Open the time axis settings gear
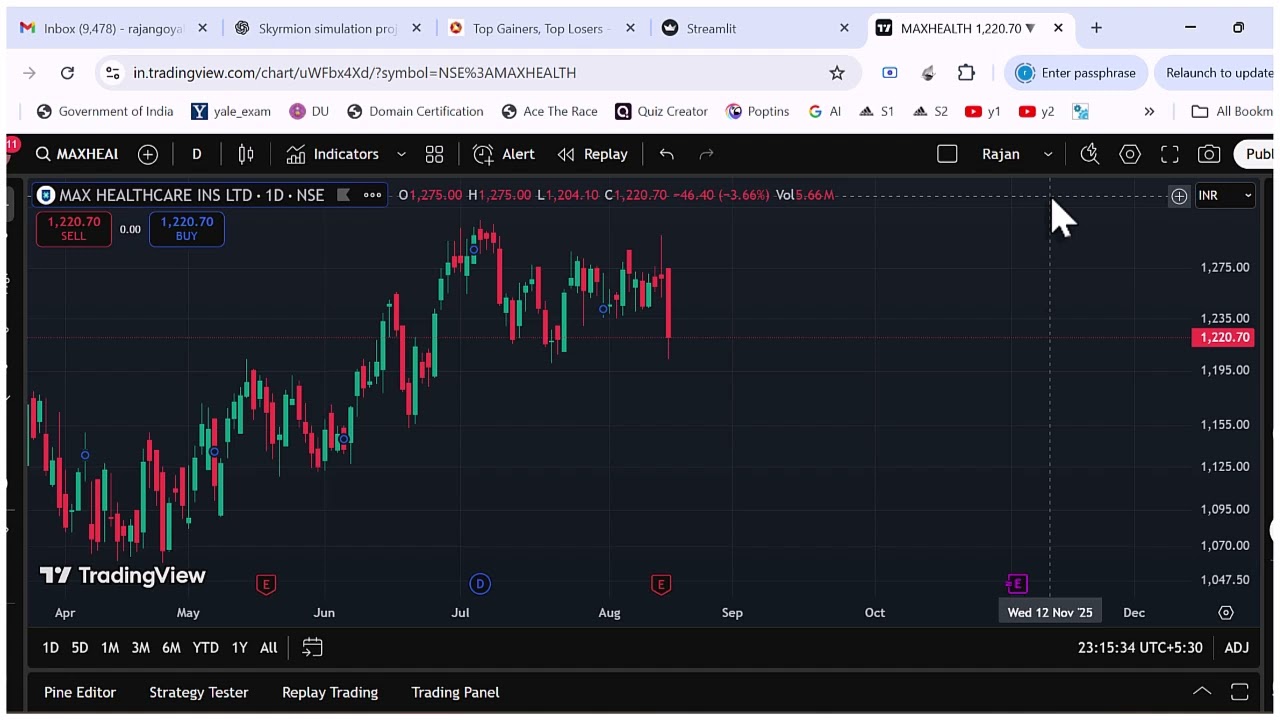Screen dimensions: 1280x720 [1226, 612]
